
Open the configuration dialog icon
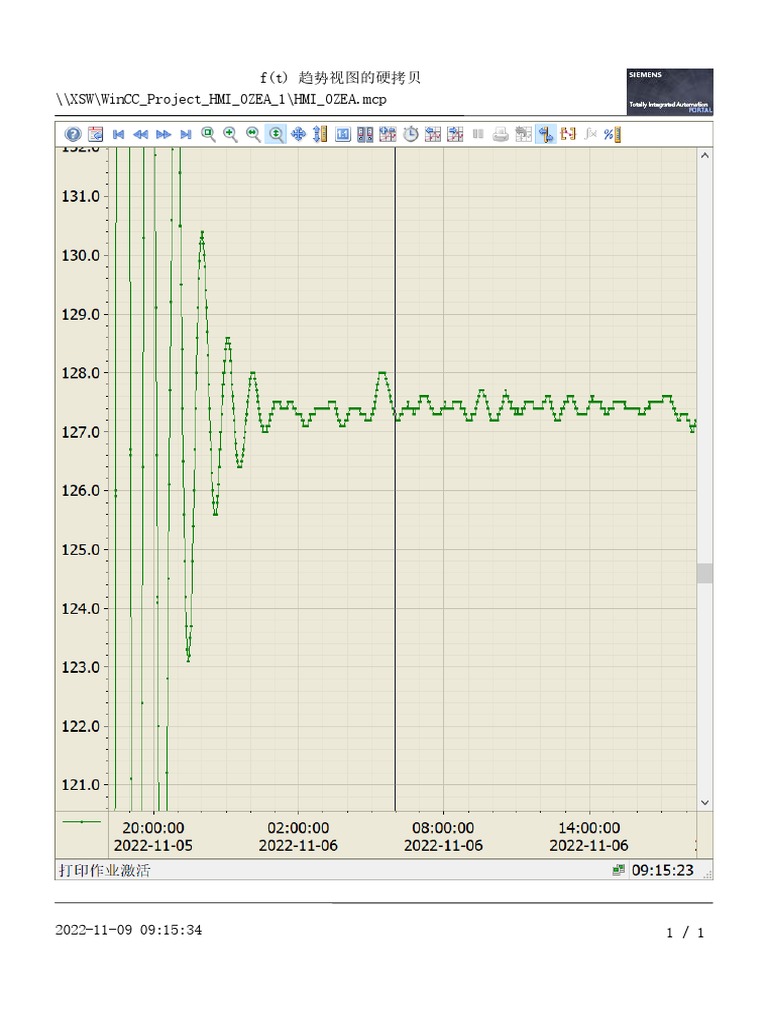point(95,135)
